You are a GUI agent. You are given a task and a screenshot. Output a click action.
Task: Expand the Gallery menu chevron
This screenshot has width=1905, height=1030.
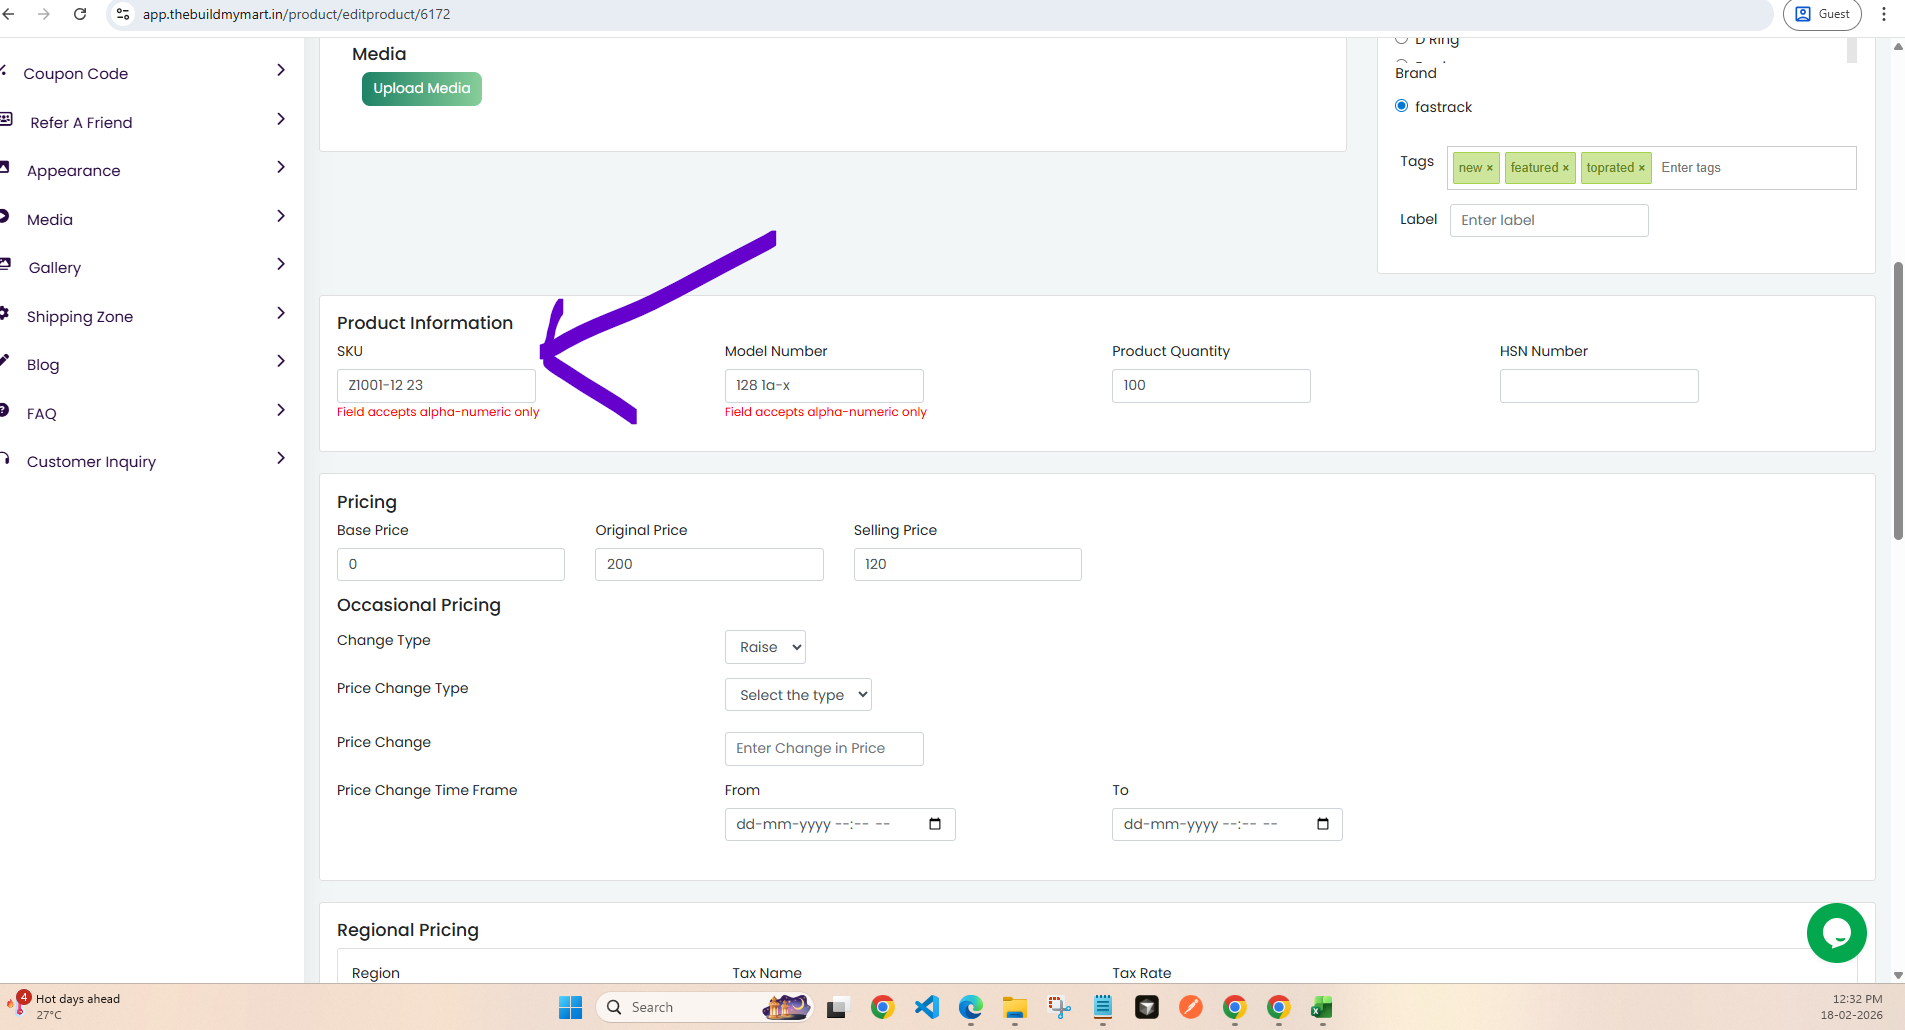click(281, 264)
